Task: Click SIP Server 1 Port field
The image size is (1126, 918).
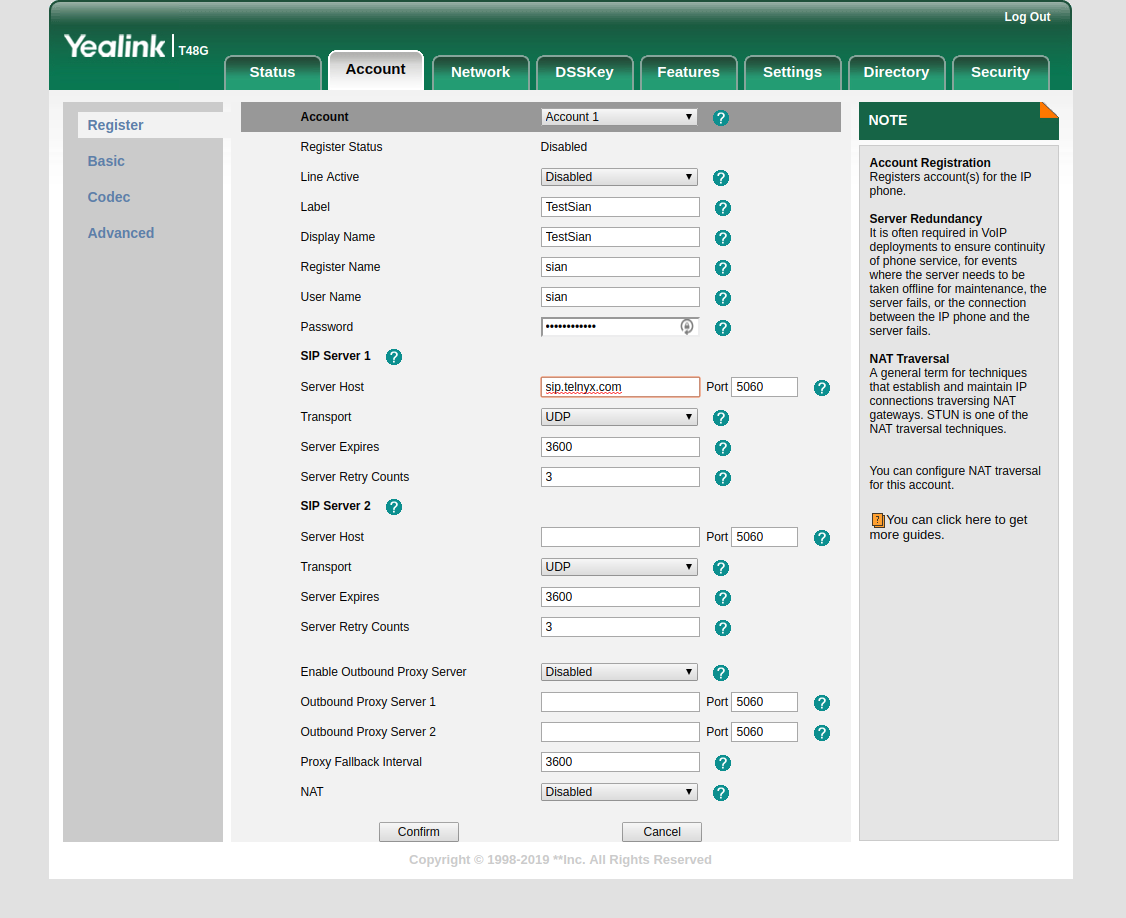Action: click(x=765, y=387)
